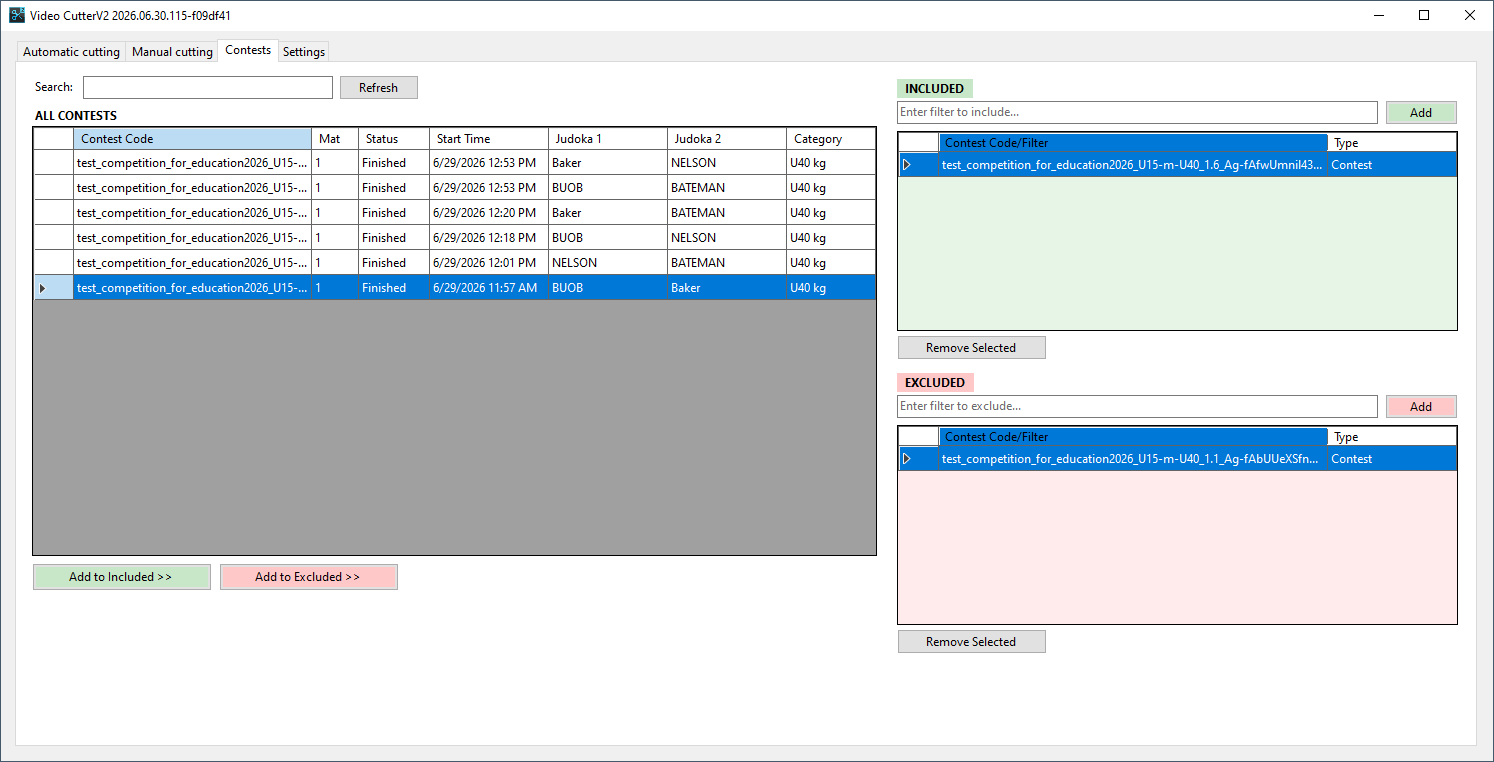
Task: Click row arrow of Excluded list entry
Action: (918, 459)
